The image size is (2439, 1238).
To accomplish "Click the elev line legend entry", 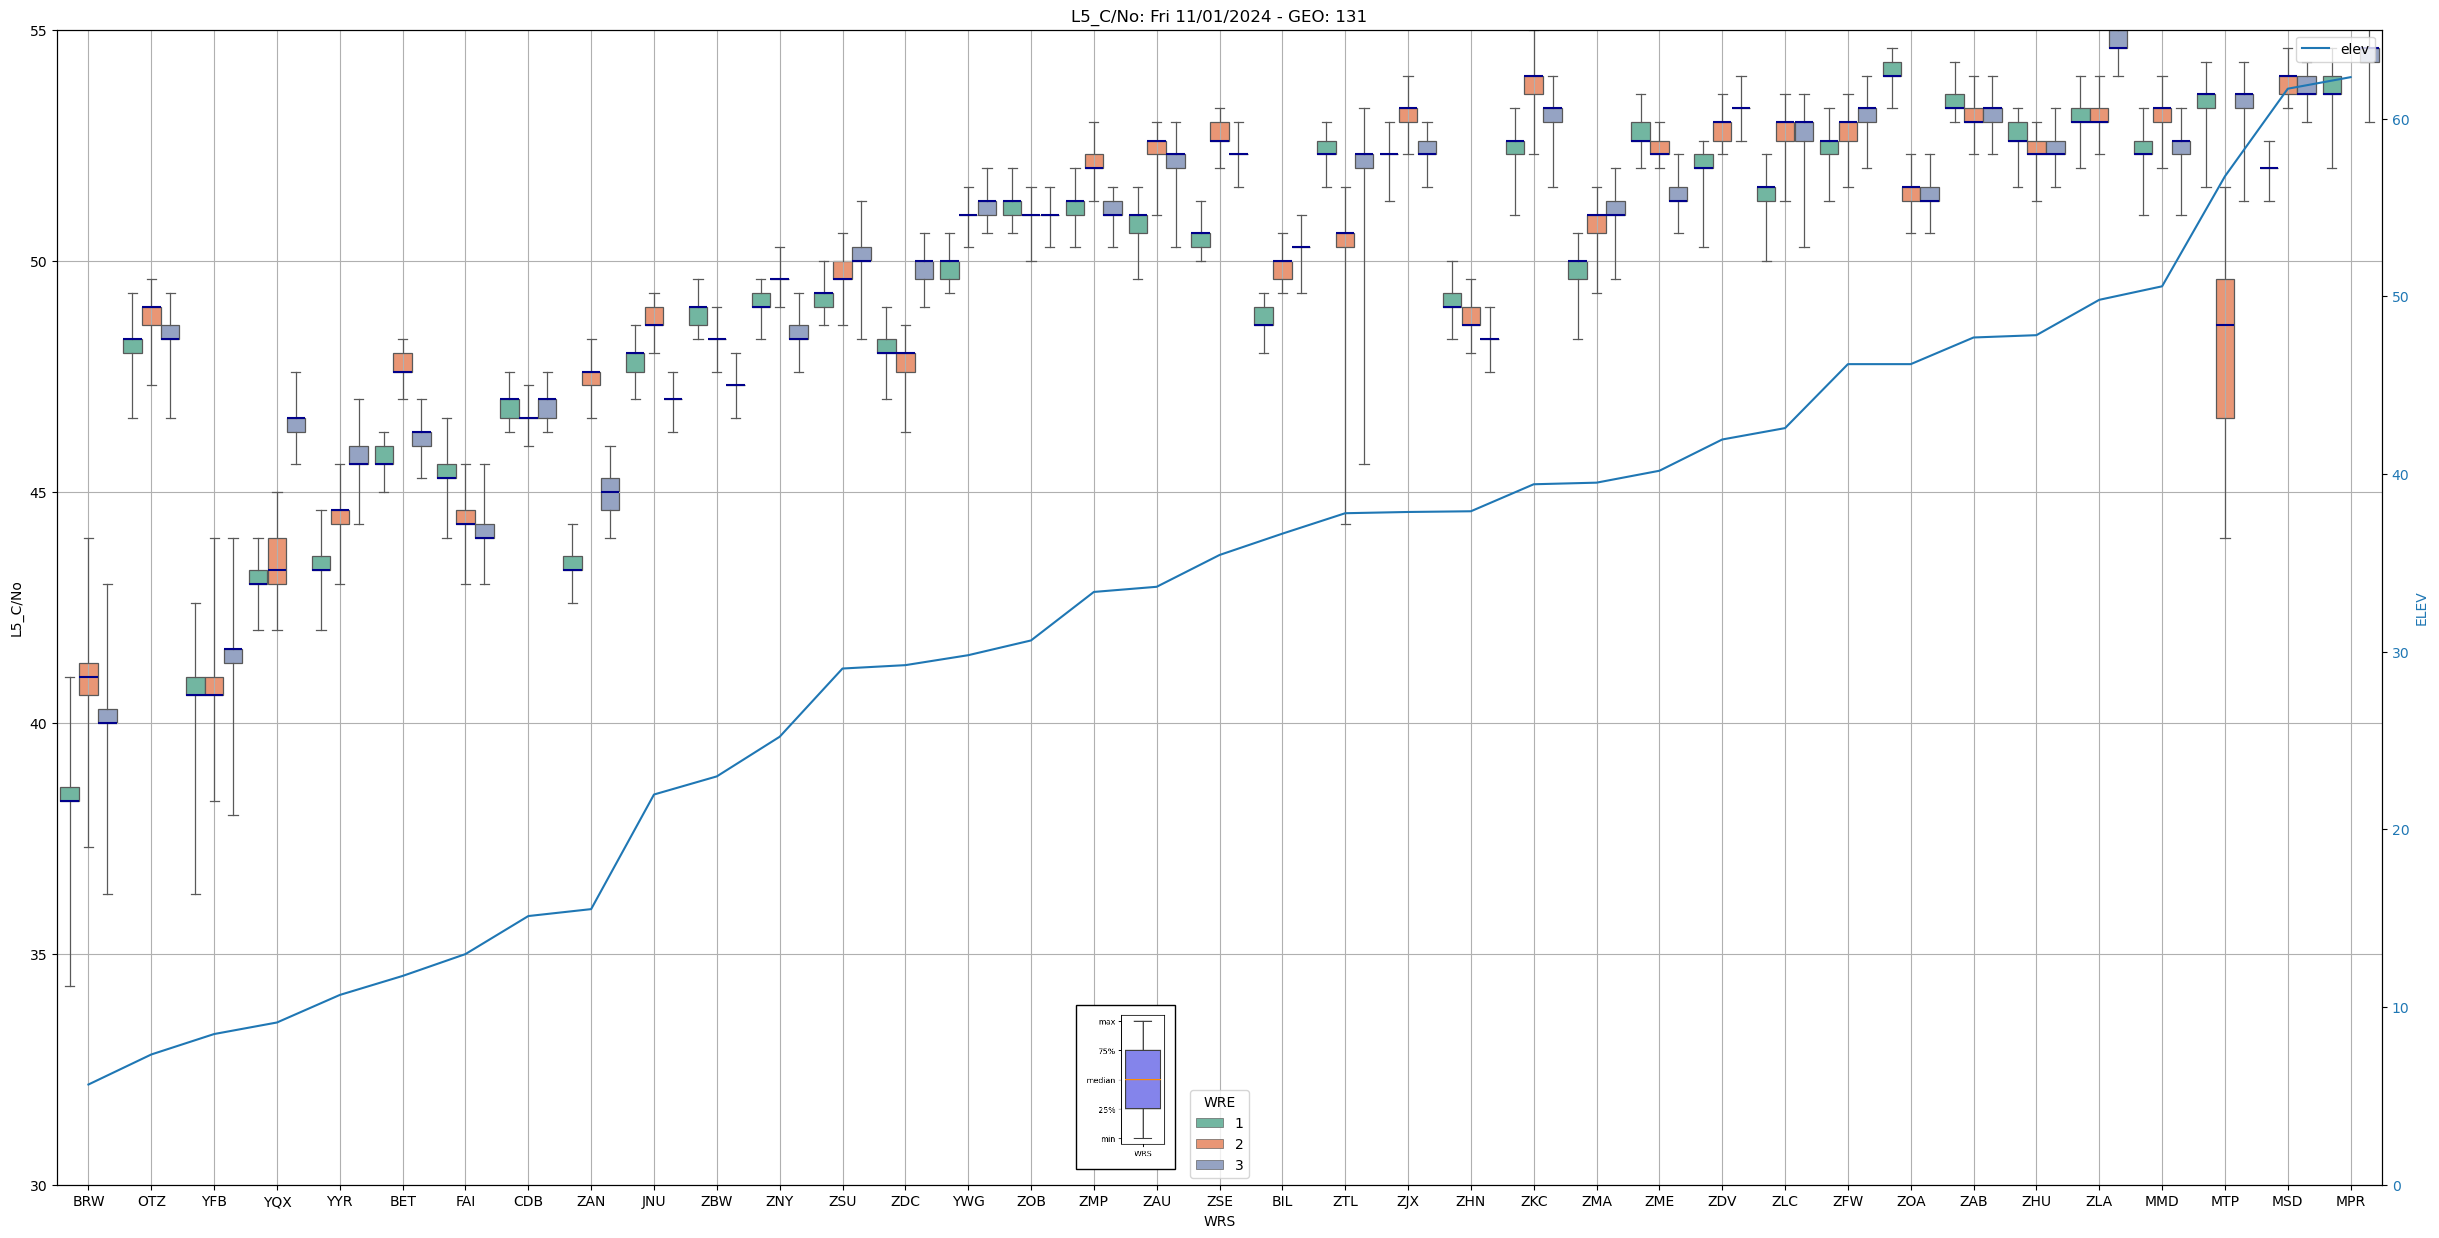I will (x=2335, y=49).
